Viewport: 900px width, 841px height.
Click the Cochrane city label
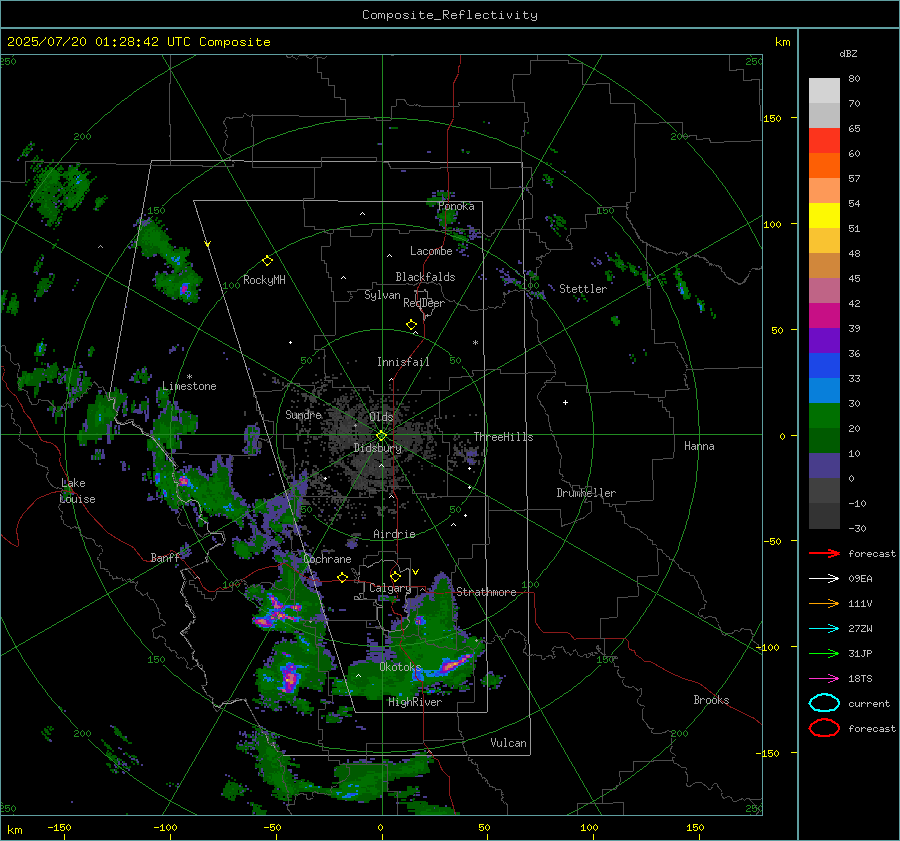tap(327, 559)
